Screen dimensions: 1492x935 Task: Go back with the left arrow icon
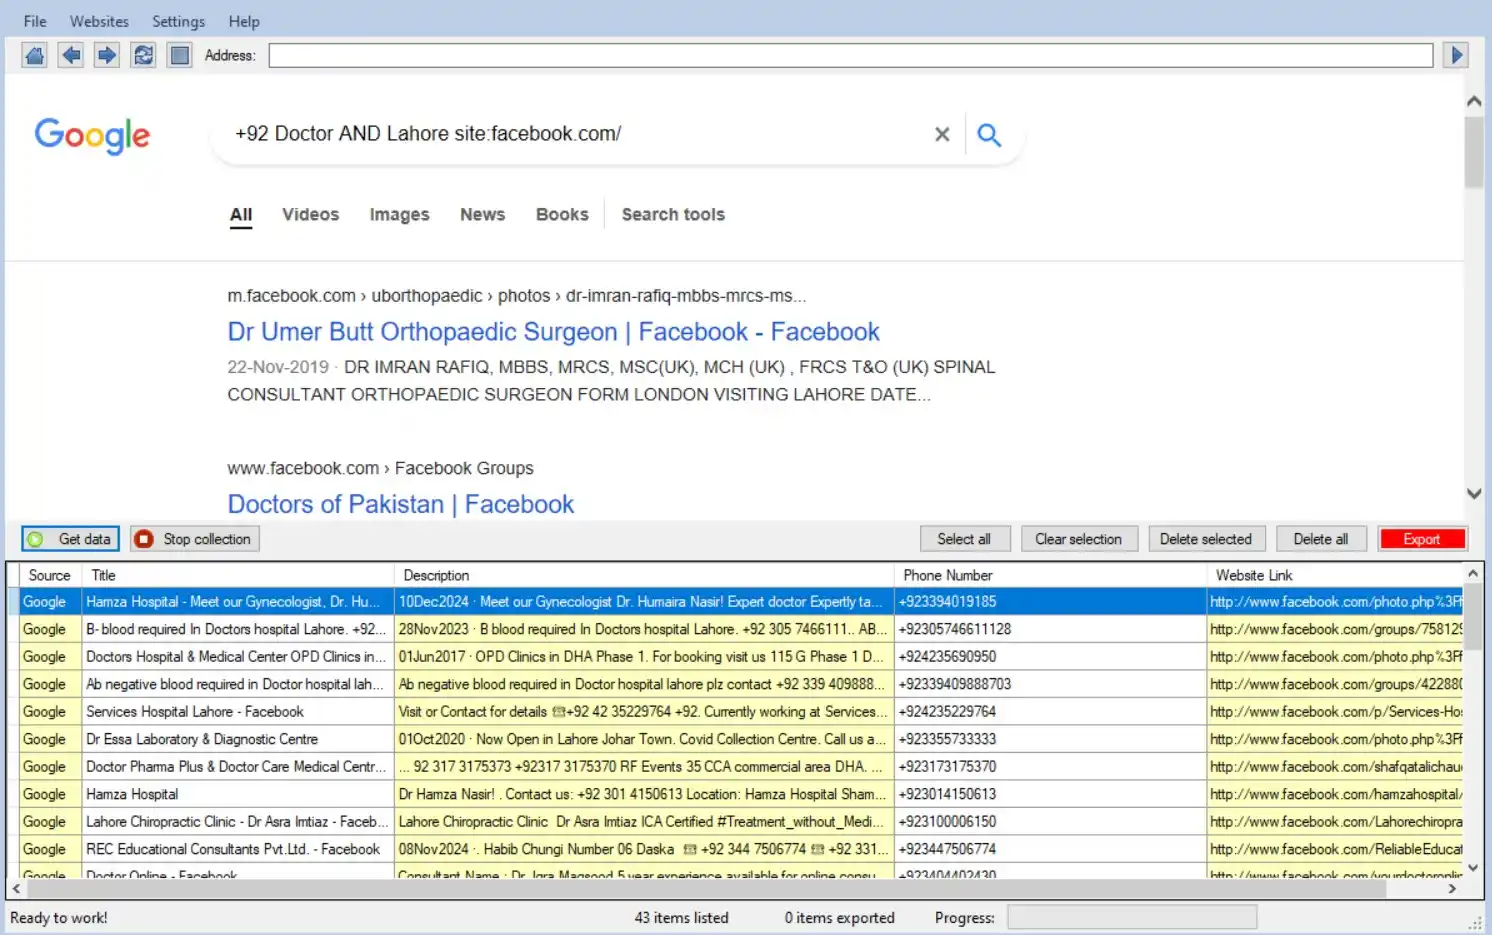(71, 55)
